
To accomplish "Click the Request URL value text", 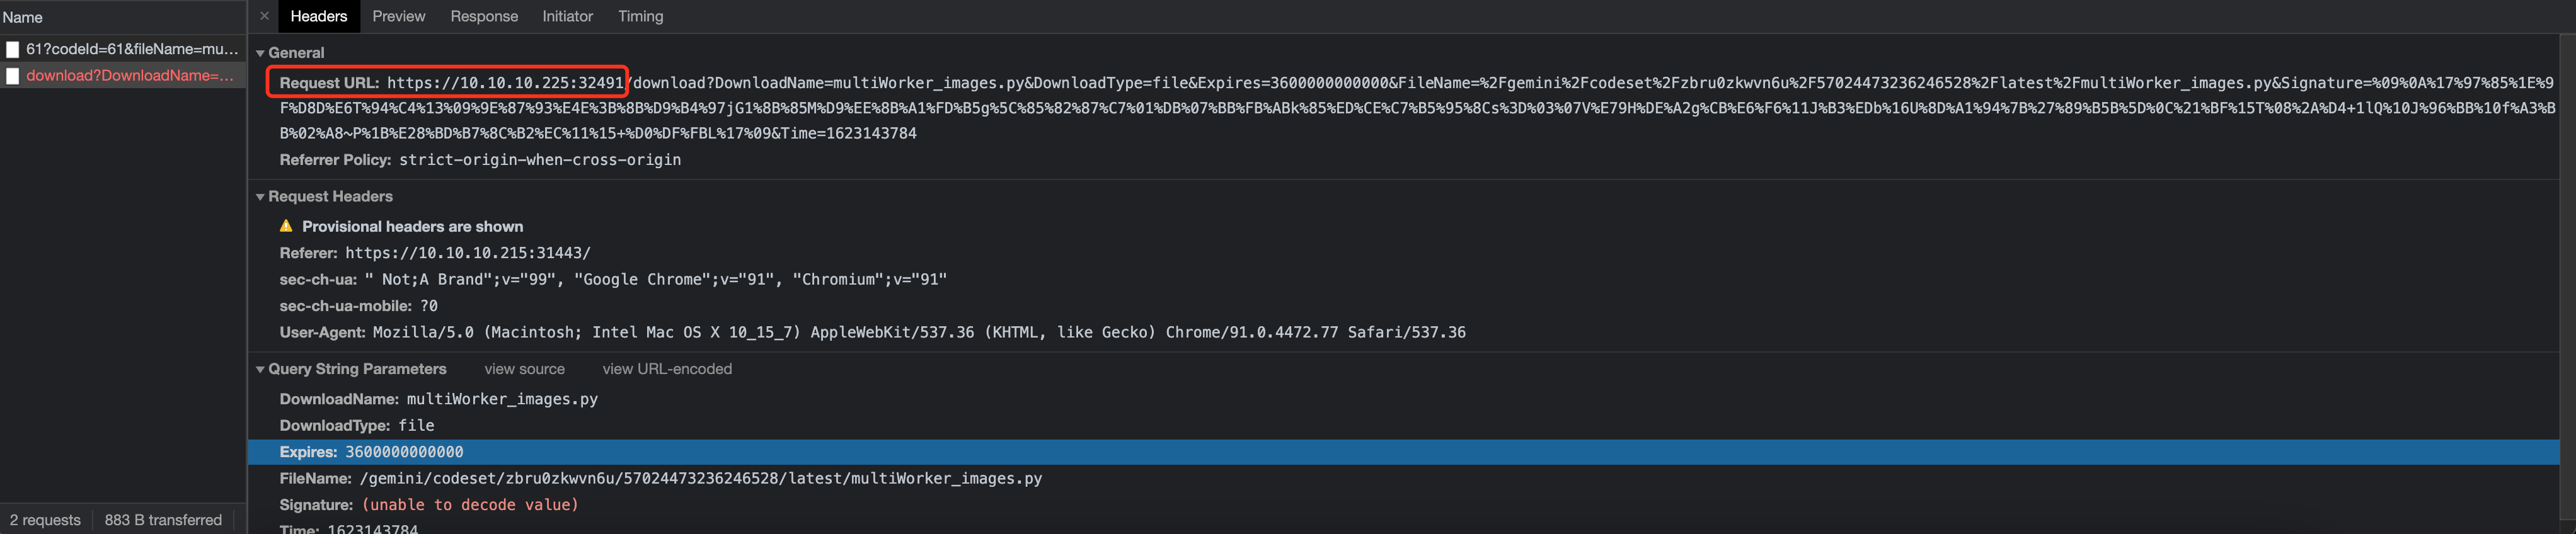I will [1416, 108].
